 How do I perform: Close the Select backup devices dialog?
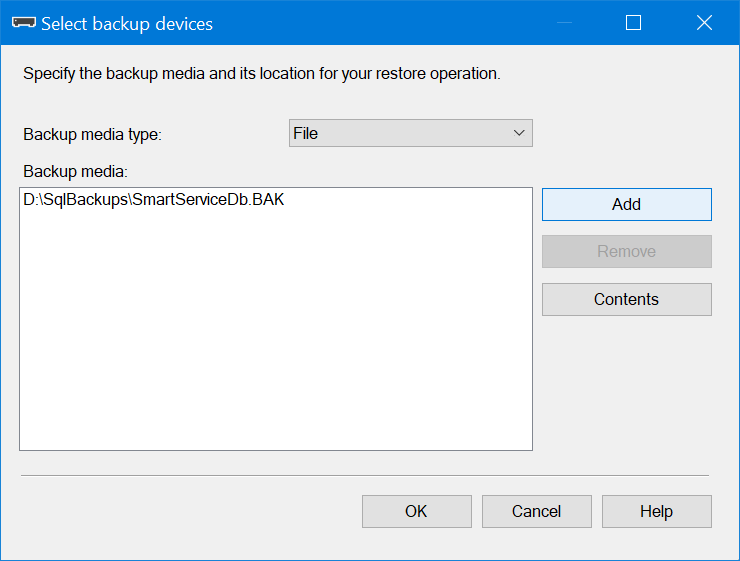704,23
